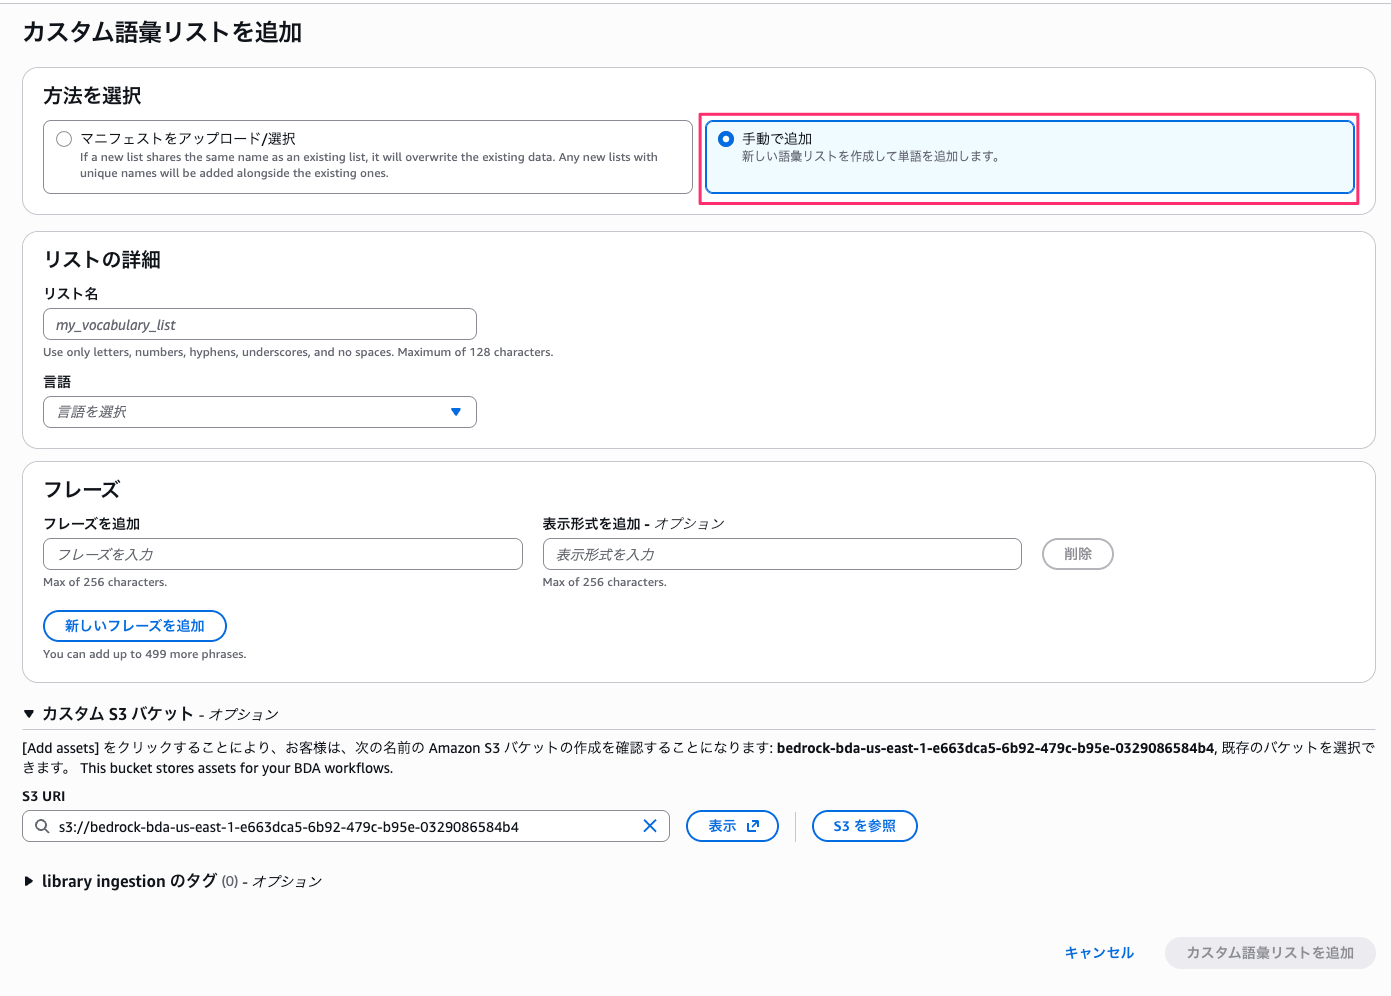Click the 表示形式を入力 field
1391x996 pixels.
coord(782,554)
